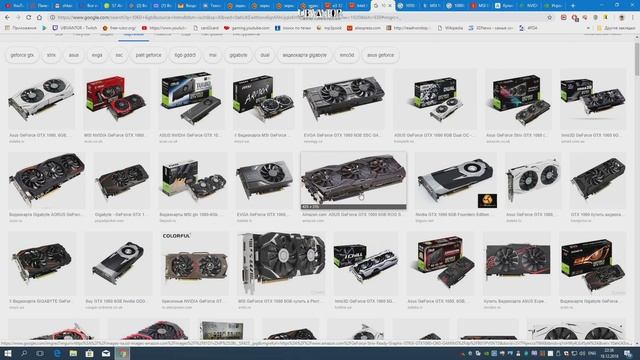Viewport: 640px width, 360px height.
Task: Open Microsoft Store from the taskbar
Action: 89,353
